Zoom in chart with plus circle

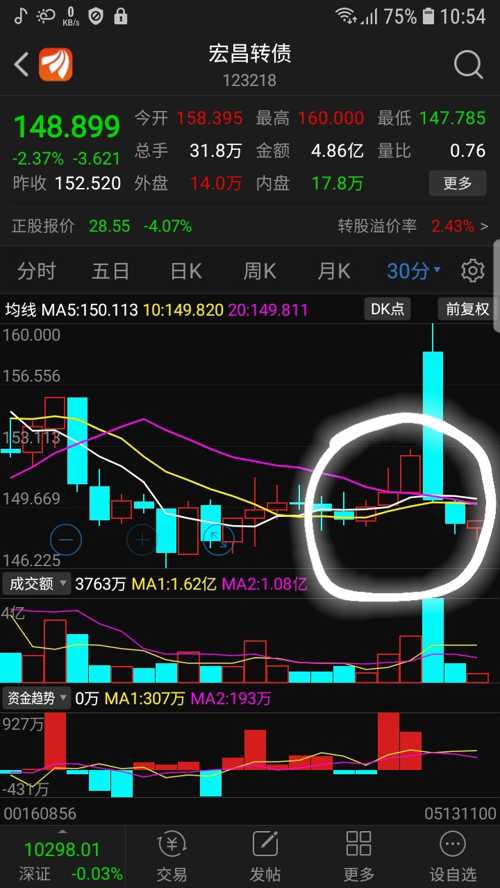coord(142,539)
